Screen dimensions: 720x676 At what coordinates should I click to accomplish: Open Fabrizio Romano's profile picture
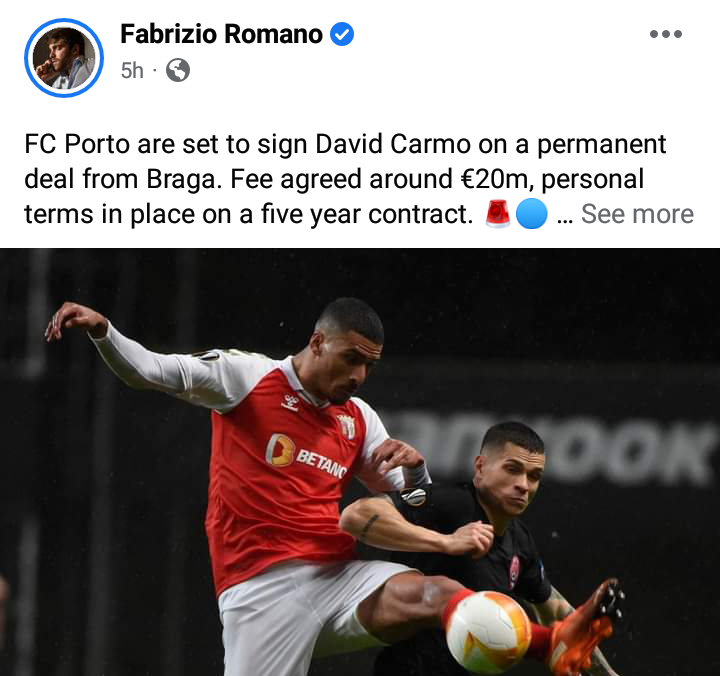(64, 58)
